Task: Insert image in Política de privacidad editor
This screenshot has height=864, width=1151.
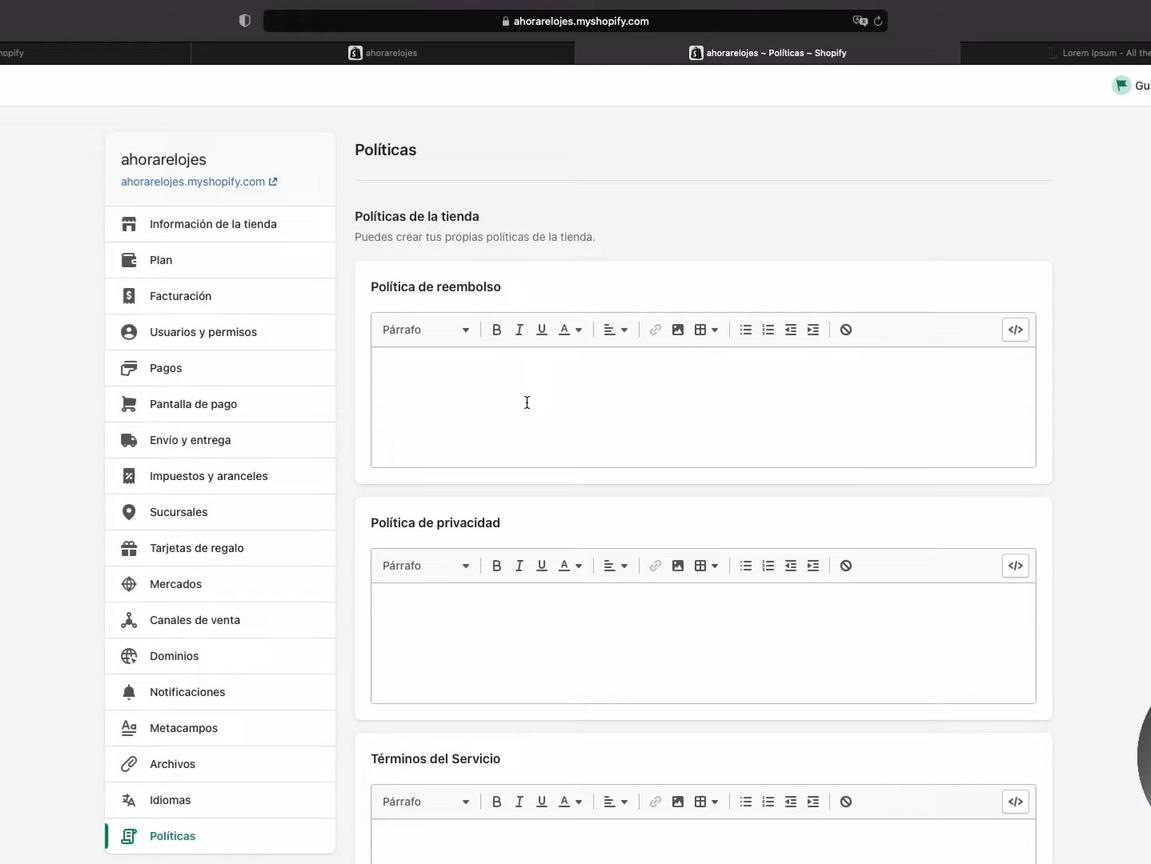Action: 678,565
